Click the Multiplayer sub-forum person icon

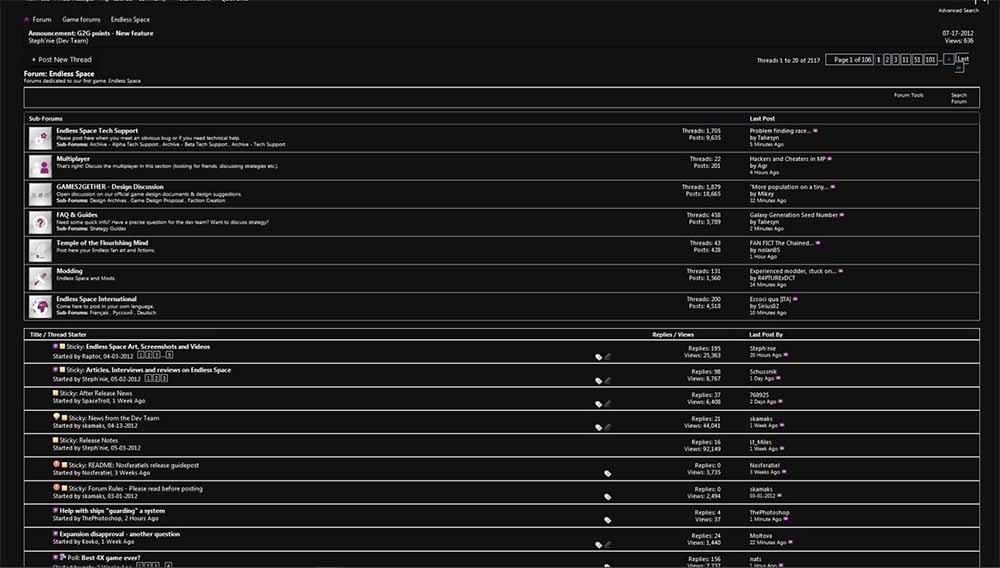click(40, 166)
